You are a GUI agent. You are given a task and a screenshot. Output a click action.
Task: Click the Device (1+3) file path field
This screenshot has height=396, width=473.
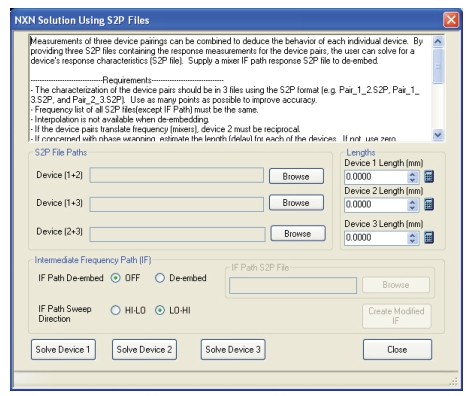point(177,204)
